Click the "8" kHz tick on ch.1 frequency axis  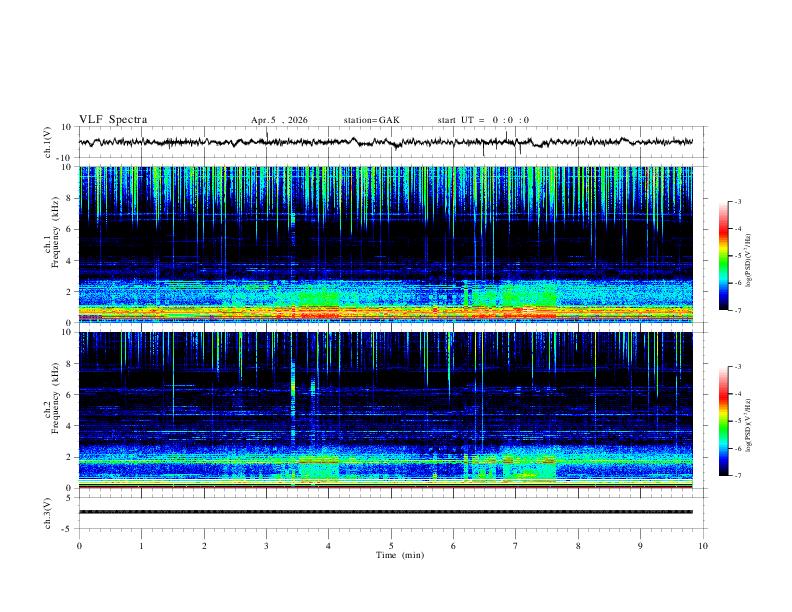click(69, 198)
